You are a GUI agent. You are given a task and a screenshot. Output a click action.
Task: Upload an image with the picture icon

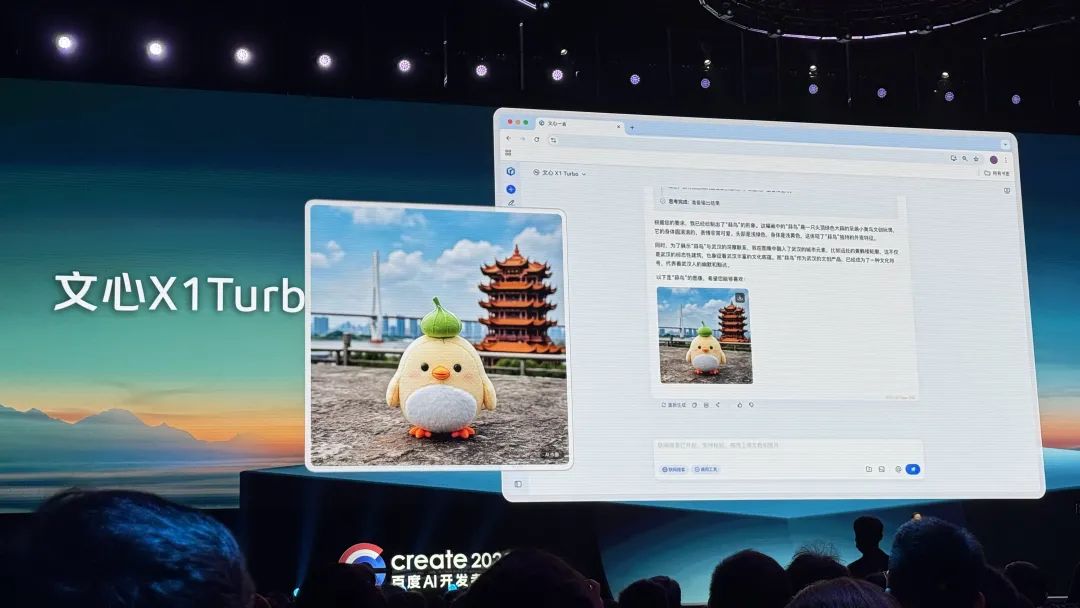[882, 469]
